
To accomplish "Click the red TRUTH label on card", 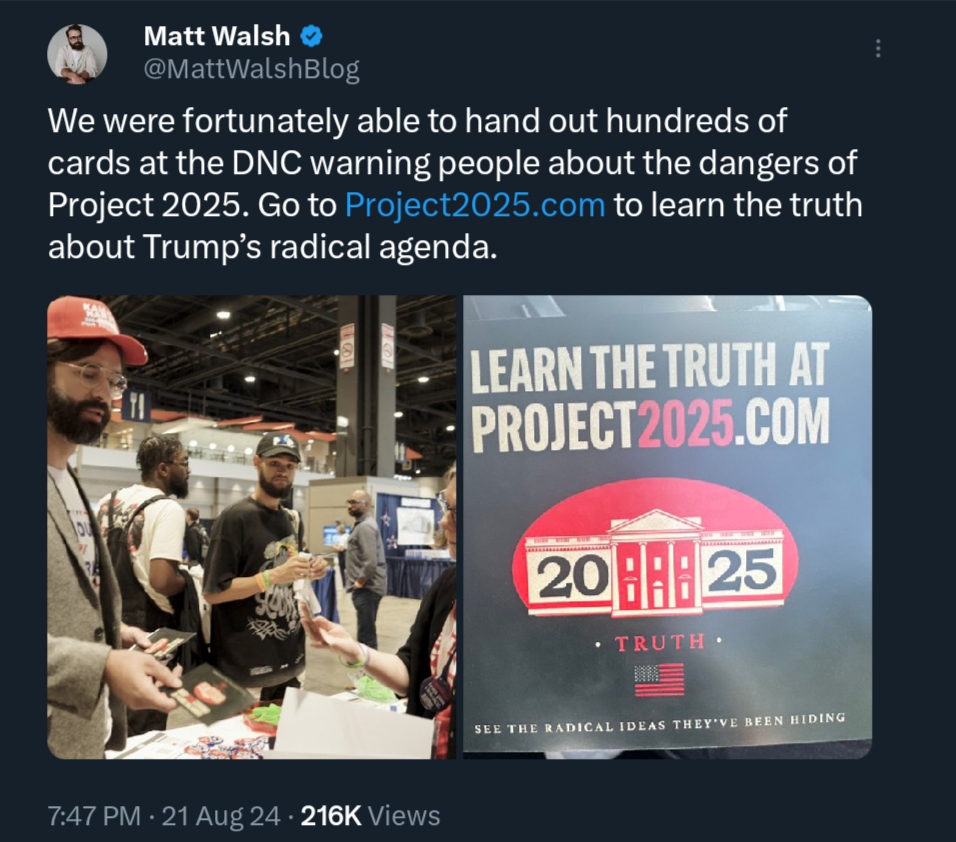I will click(x=658, y=642).
